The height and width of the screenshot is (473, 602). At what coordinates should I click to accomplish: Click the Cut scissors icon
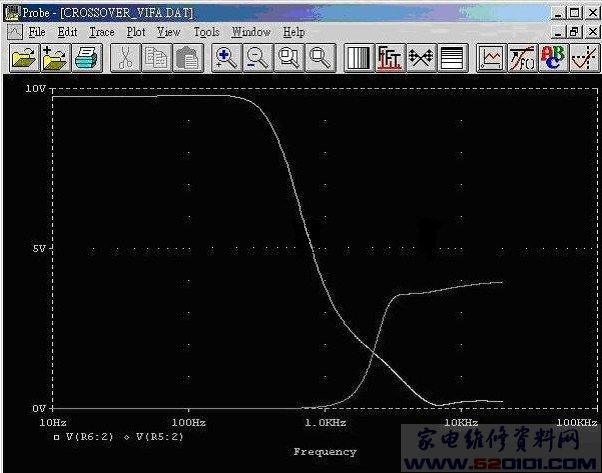pyautogui.click(x=126, y=58)
